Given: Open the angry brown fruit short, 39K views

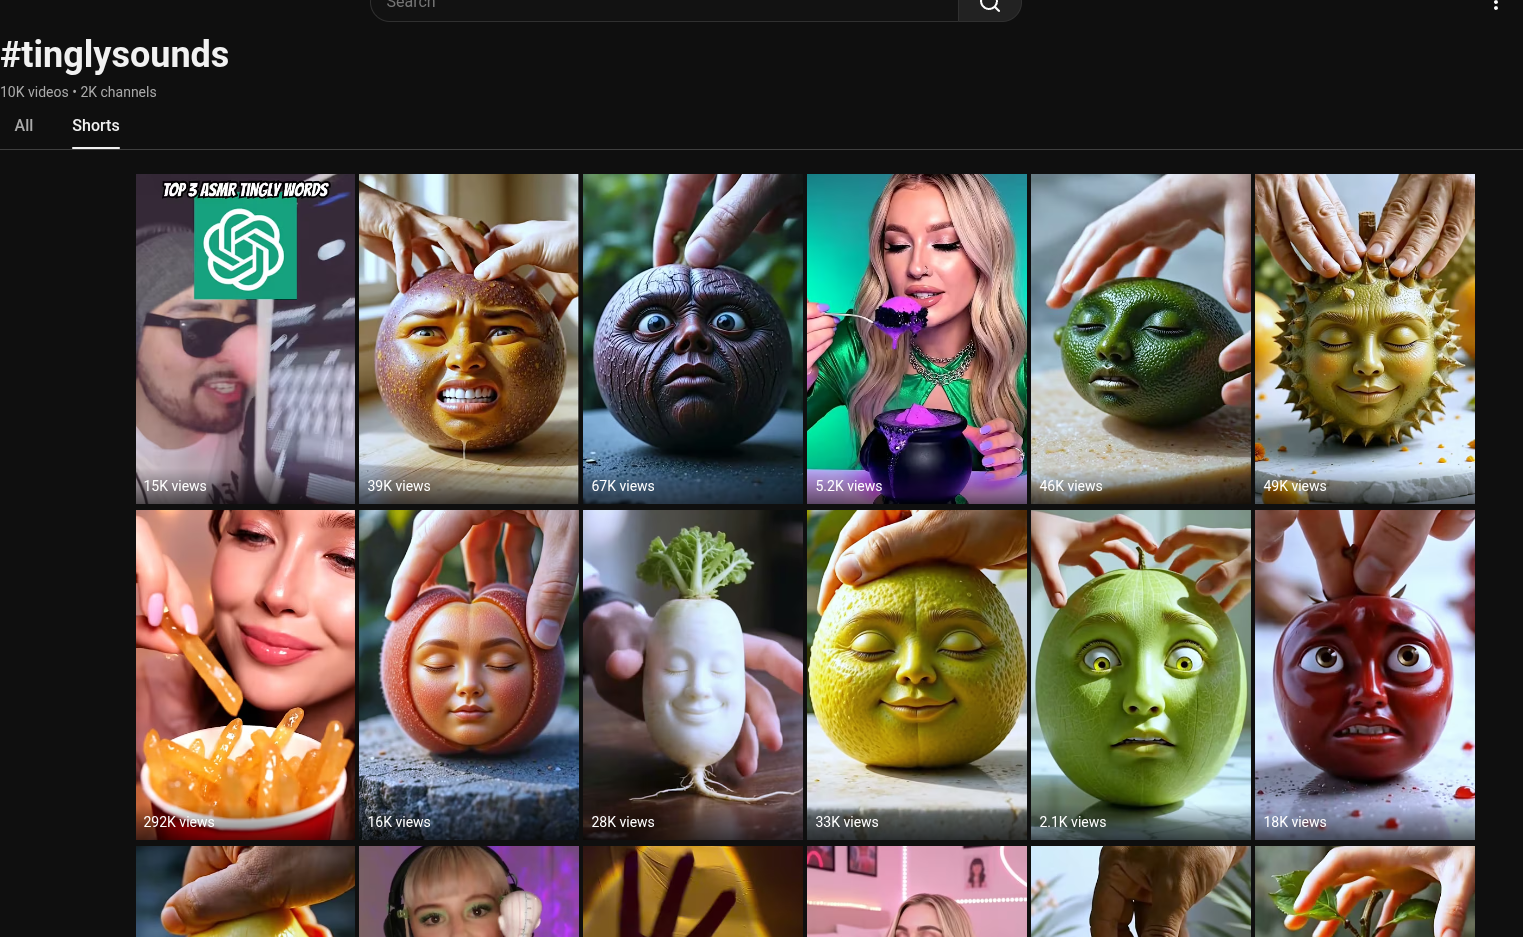Looking at the screenshot, I should pyautogui.click(x=469, y=339).
